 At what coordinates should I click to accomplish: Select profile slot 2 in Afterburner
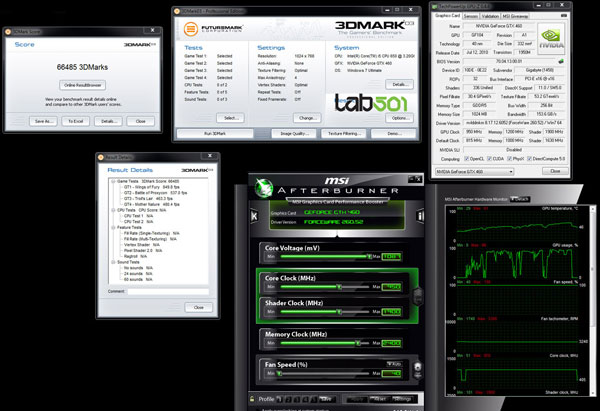[x=288, y=399]
